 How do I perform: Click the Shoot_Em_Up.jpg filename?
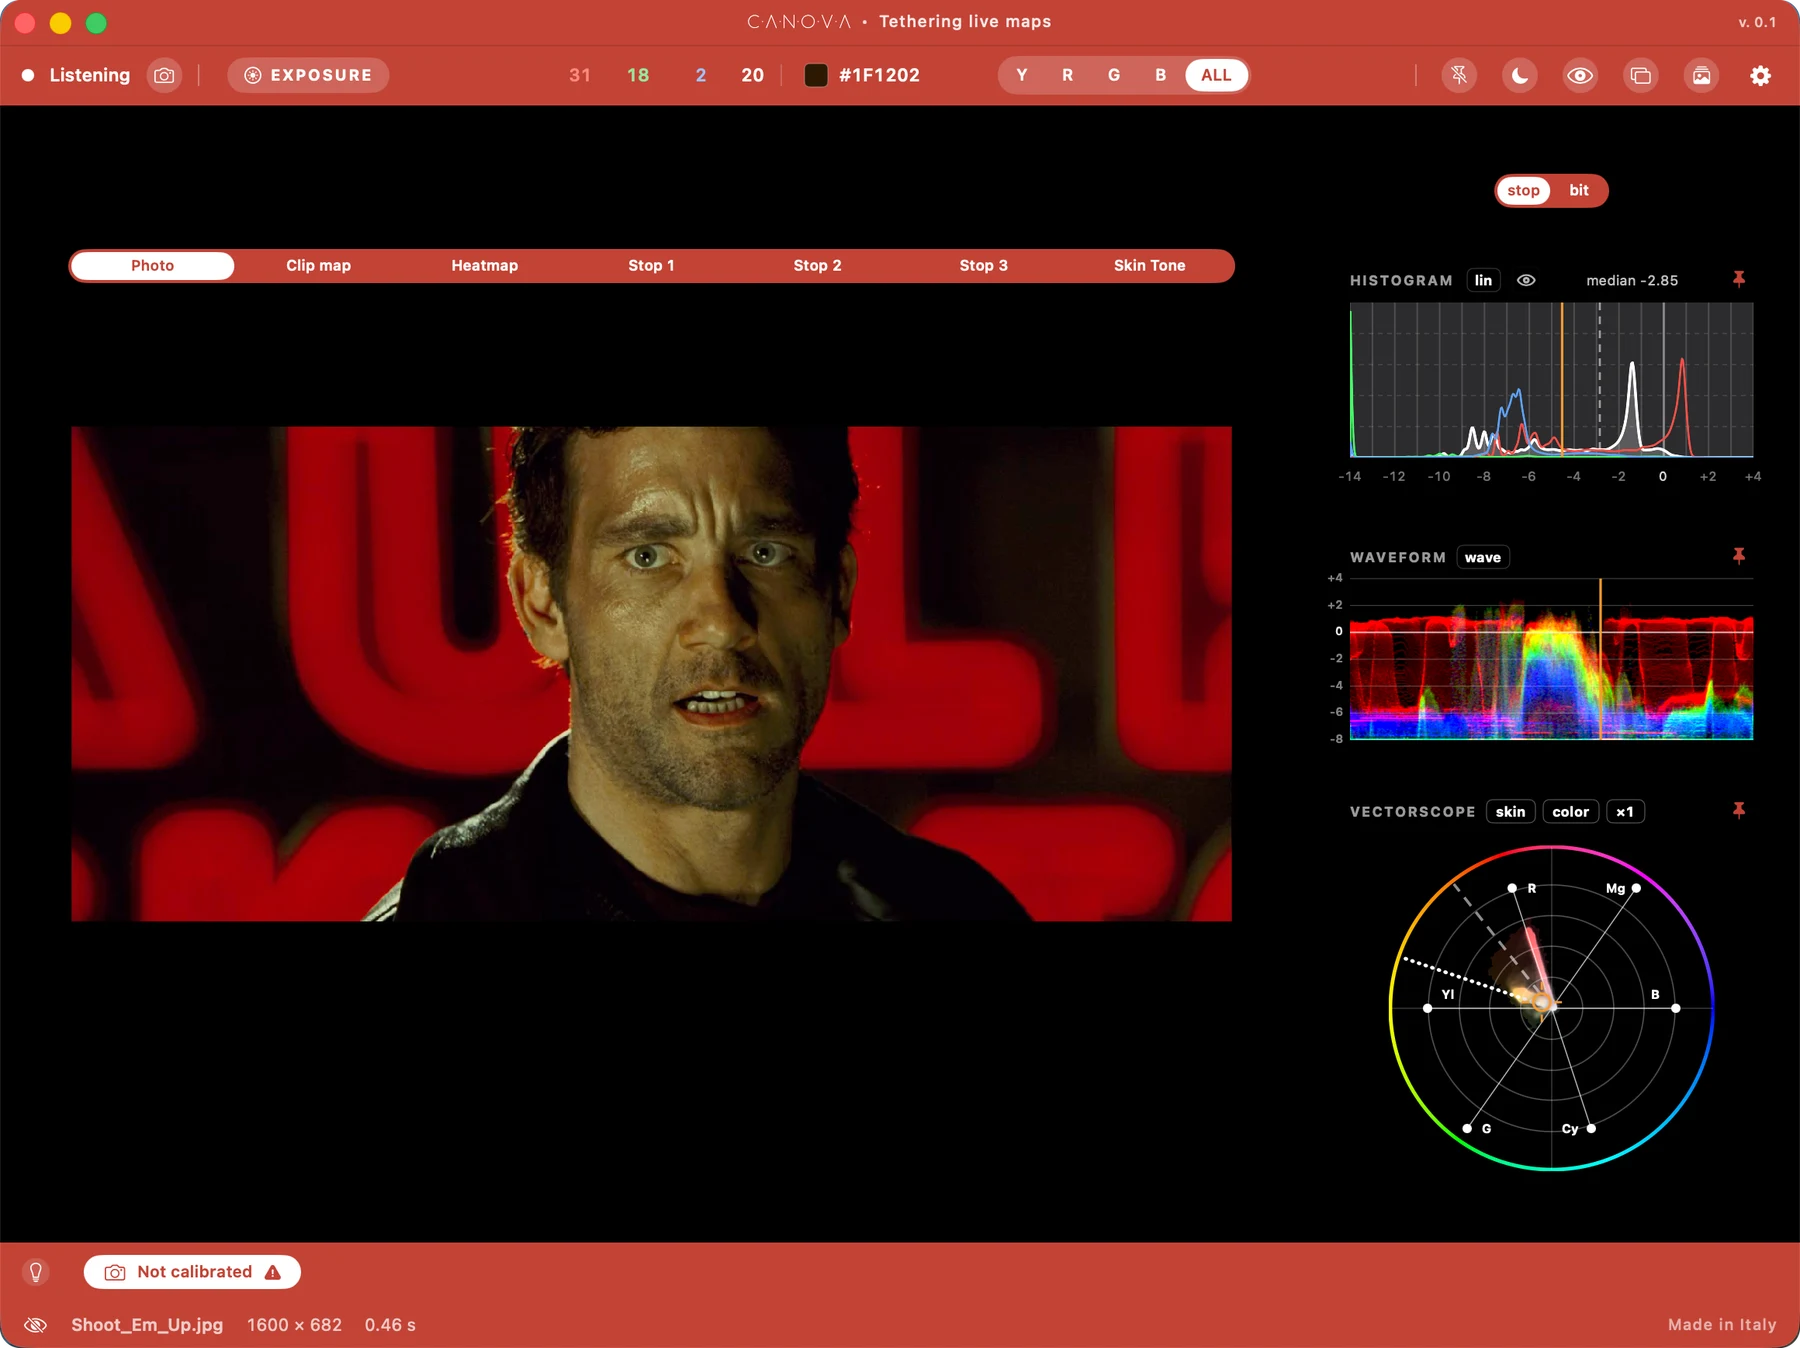(x=147, y=1325)
